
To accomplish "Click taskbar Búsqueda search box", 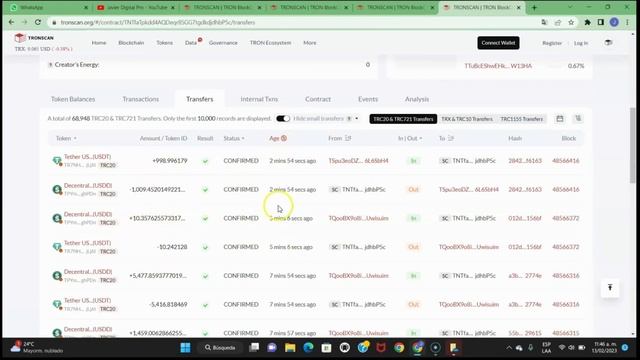I will (220, 347).
